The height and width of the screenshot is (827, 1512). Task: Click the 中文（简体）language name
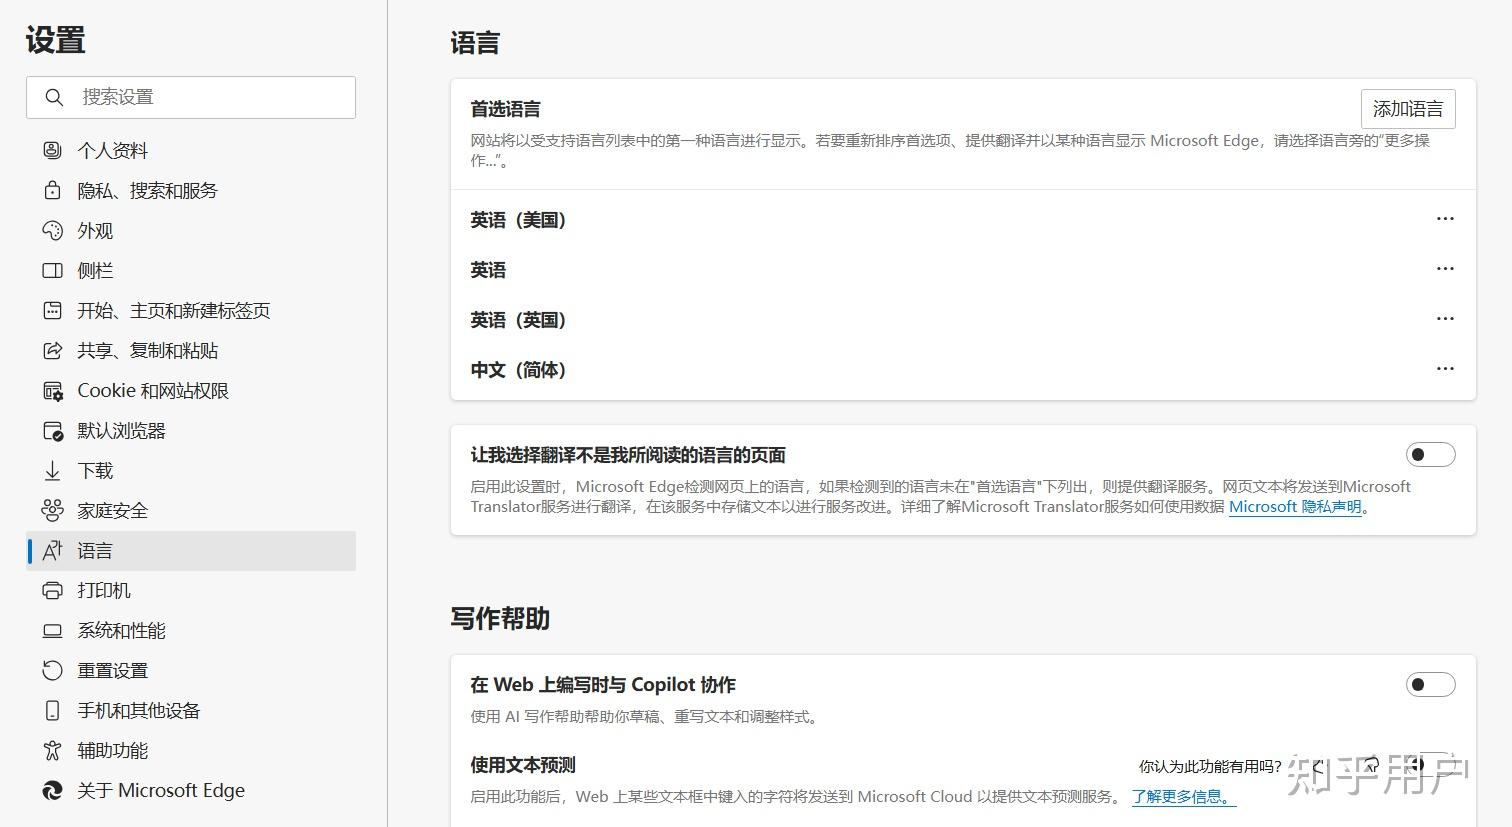click(518, 370)
